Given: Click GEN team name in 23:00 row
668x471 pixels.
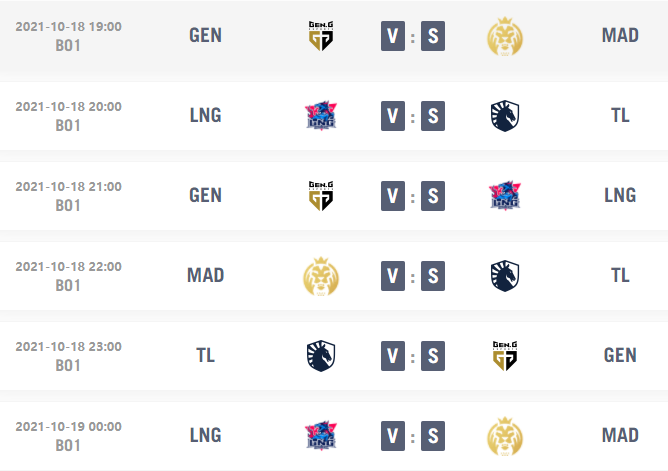Looking at the screenshot, I should pyautogui.click(x=620, y=355).
